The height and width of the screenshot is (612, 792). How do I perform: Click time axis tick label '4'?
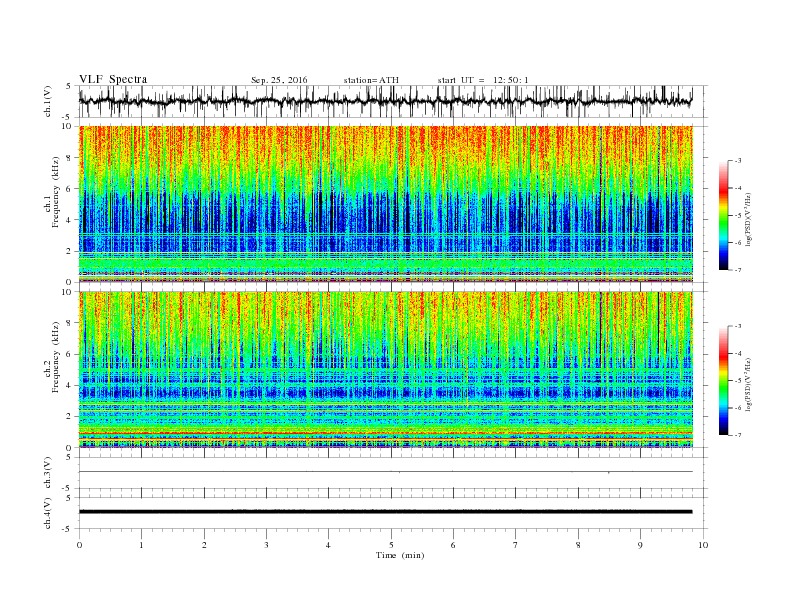click(x=328, y=545)
